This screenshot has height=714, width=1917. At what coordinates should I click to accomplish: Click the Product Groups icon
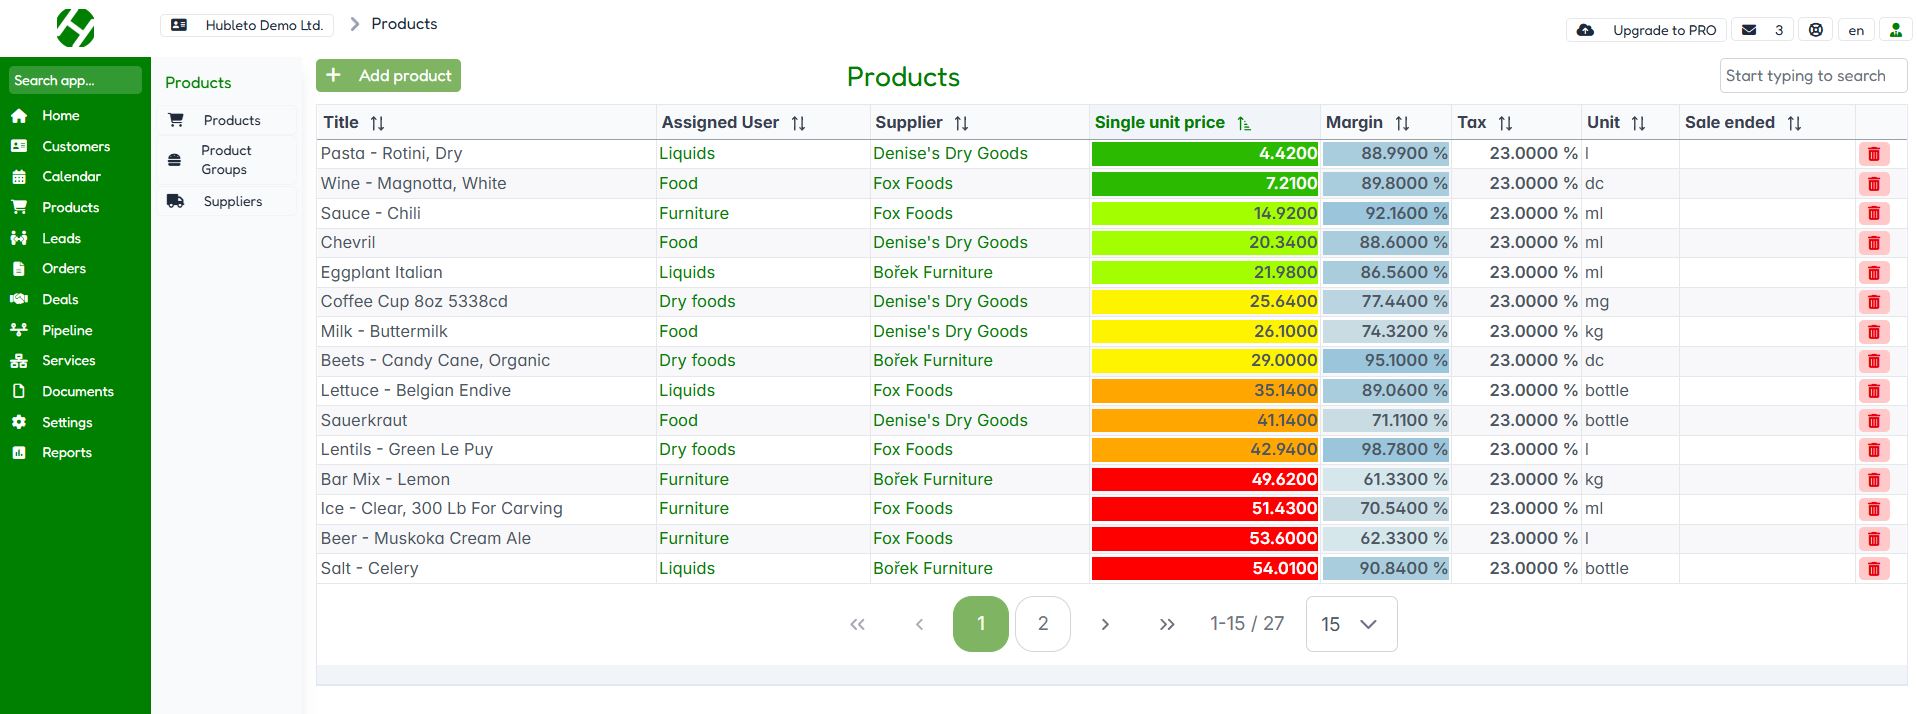(x=175, y=160)
